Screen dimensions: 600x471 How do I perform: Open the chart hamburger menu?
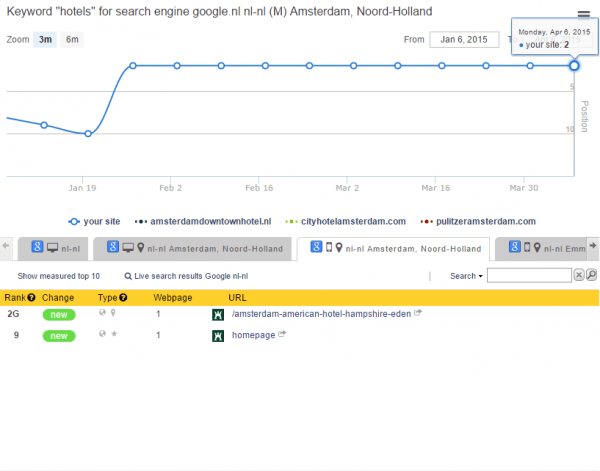584,15
